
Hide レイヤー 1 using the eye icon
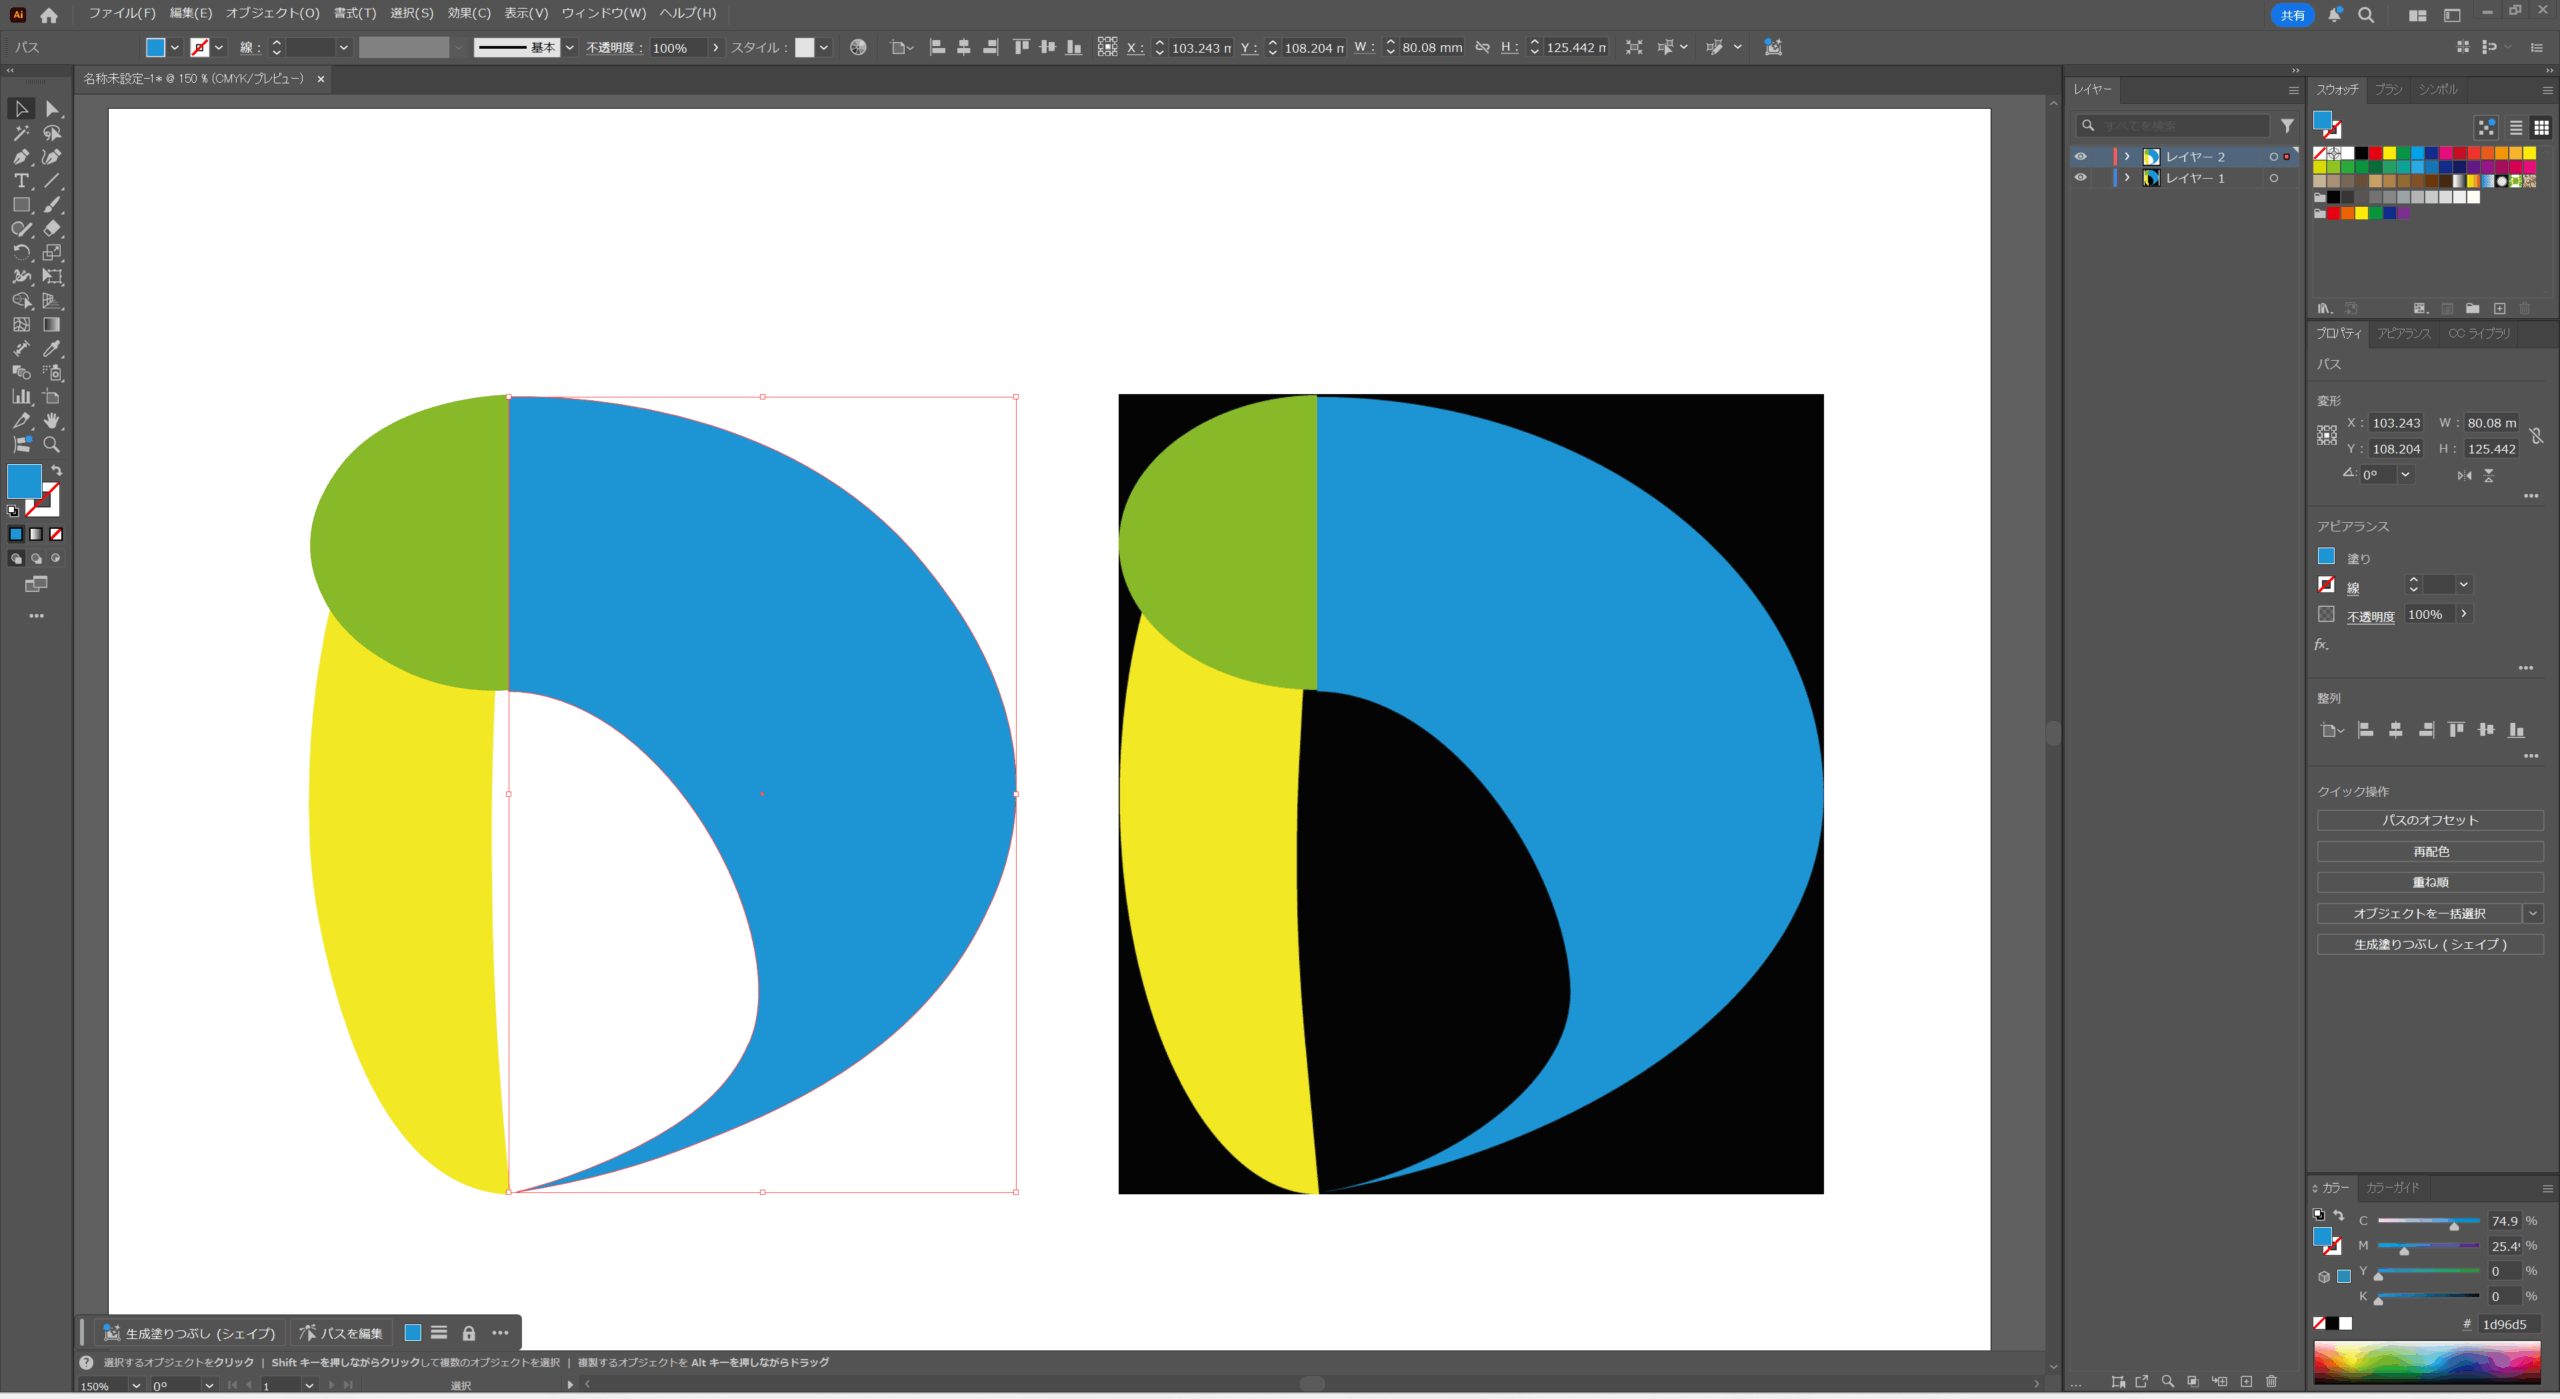(2080, 178)
